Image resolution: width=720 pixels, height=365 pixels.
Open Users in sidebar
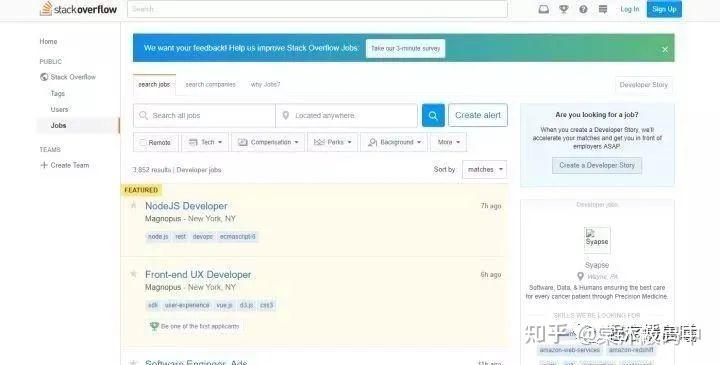tap(59, 109)
